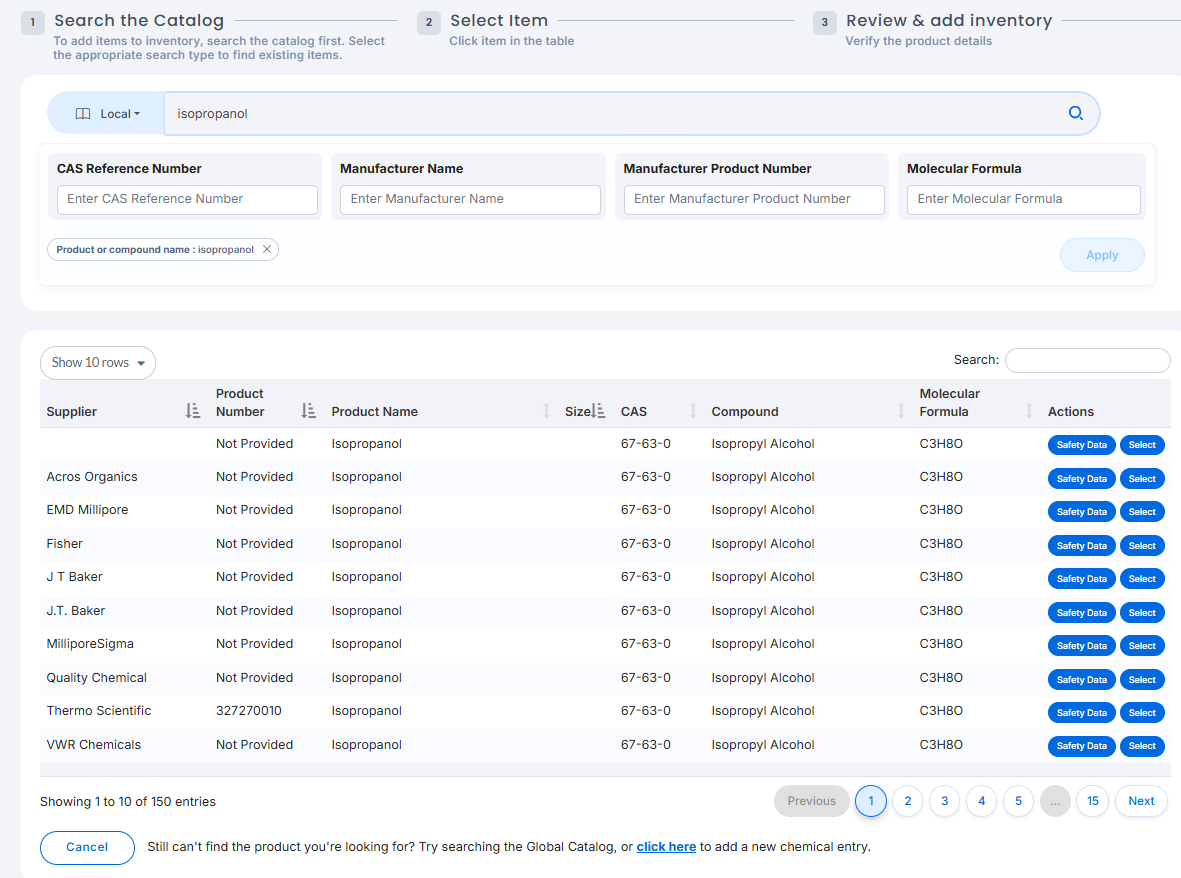Sort by Product Number column icon
This screenshot has width=1181, height=878.
click(308, 411)
